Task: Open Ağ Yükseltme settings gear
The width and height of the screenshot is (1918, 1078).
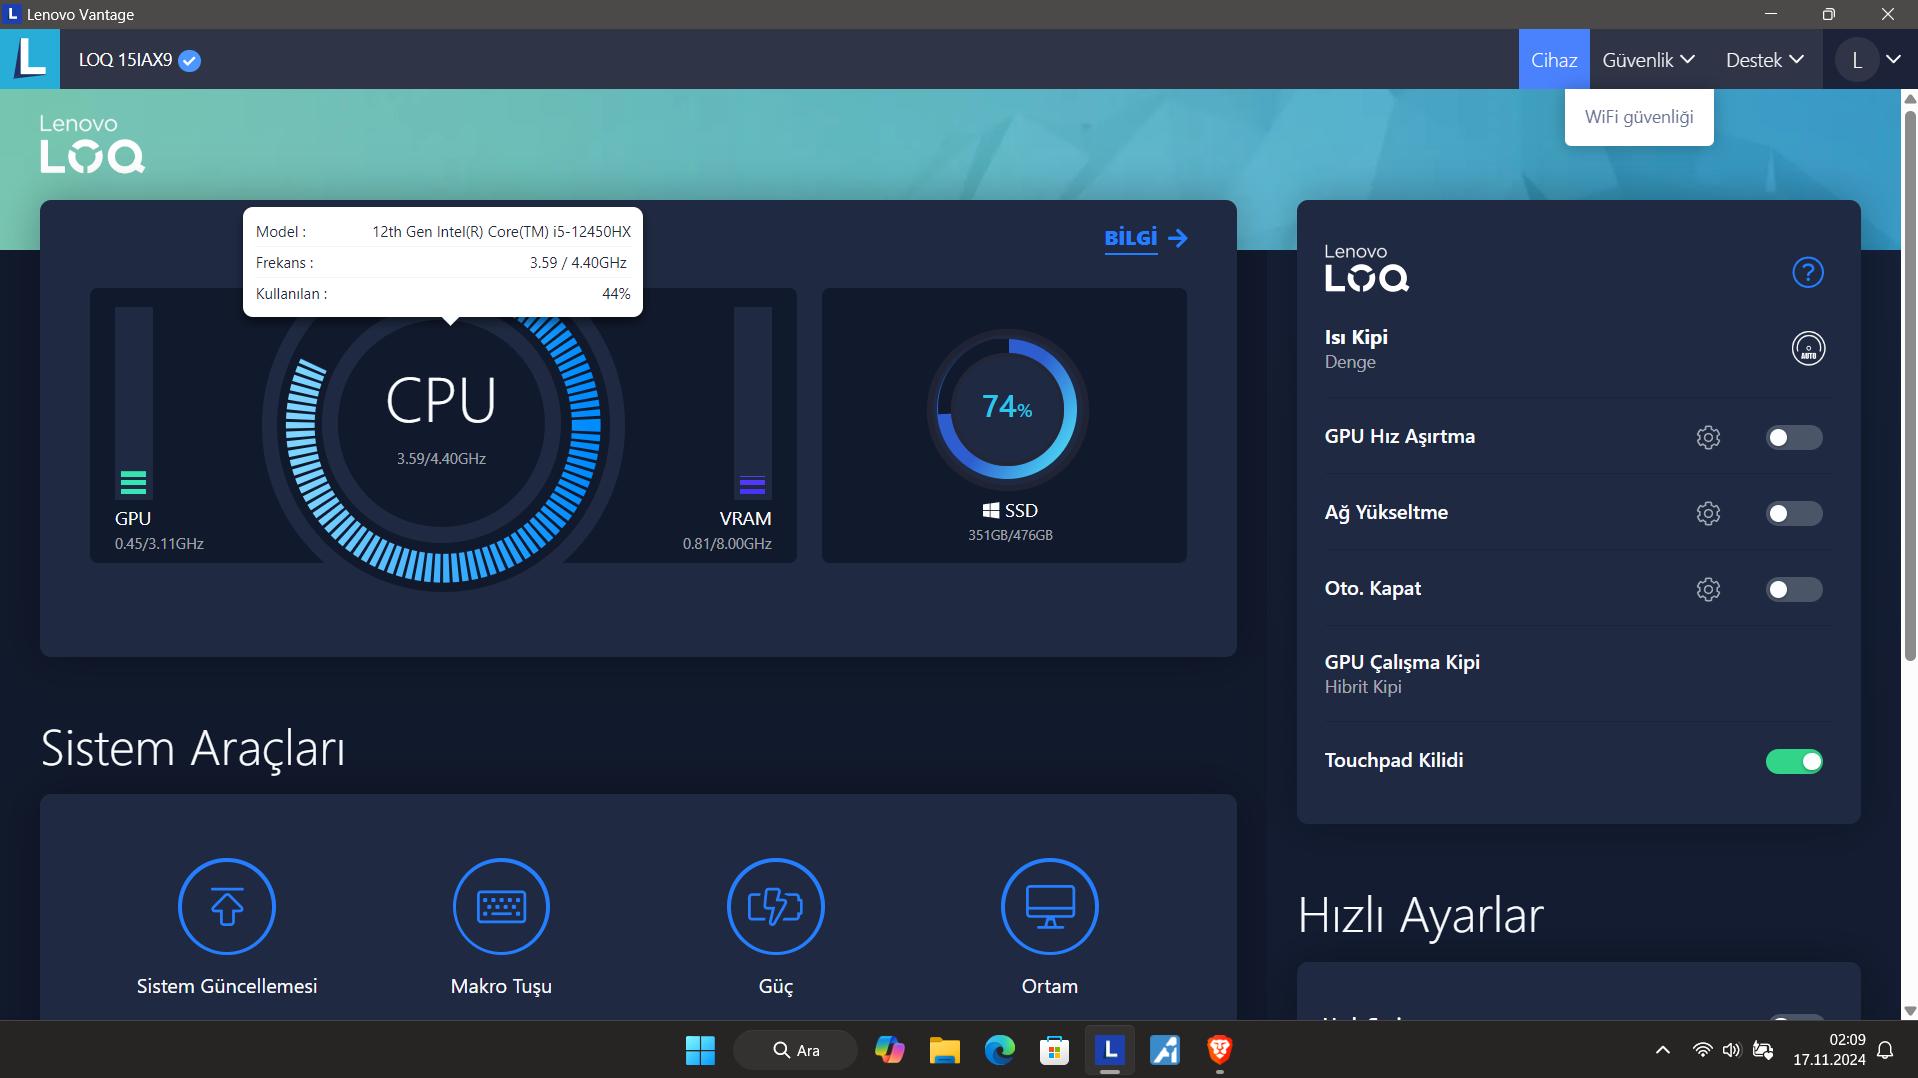Action: [1708, 513]
